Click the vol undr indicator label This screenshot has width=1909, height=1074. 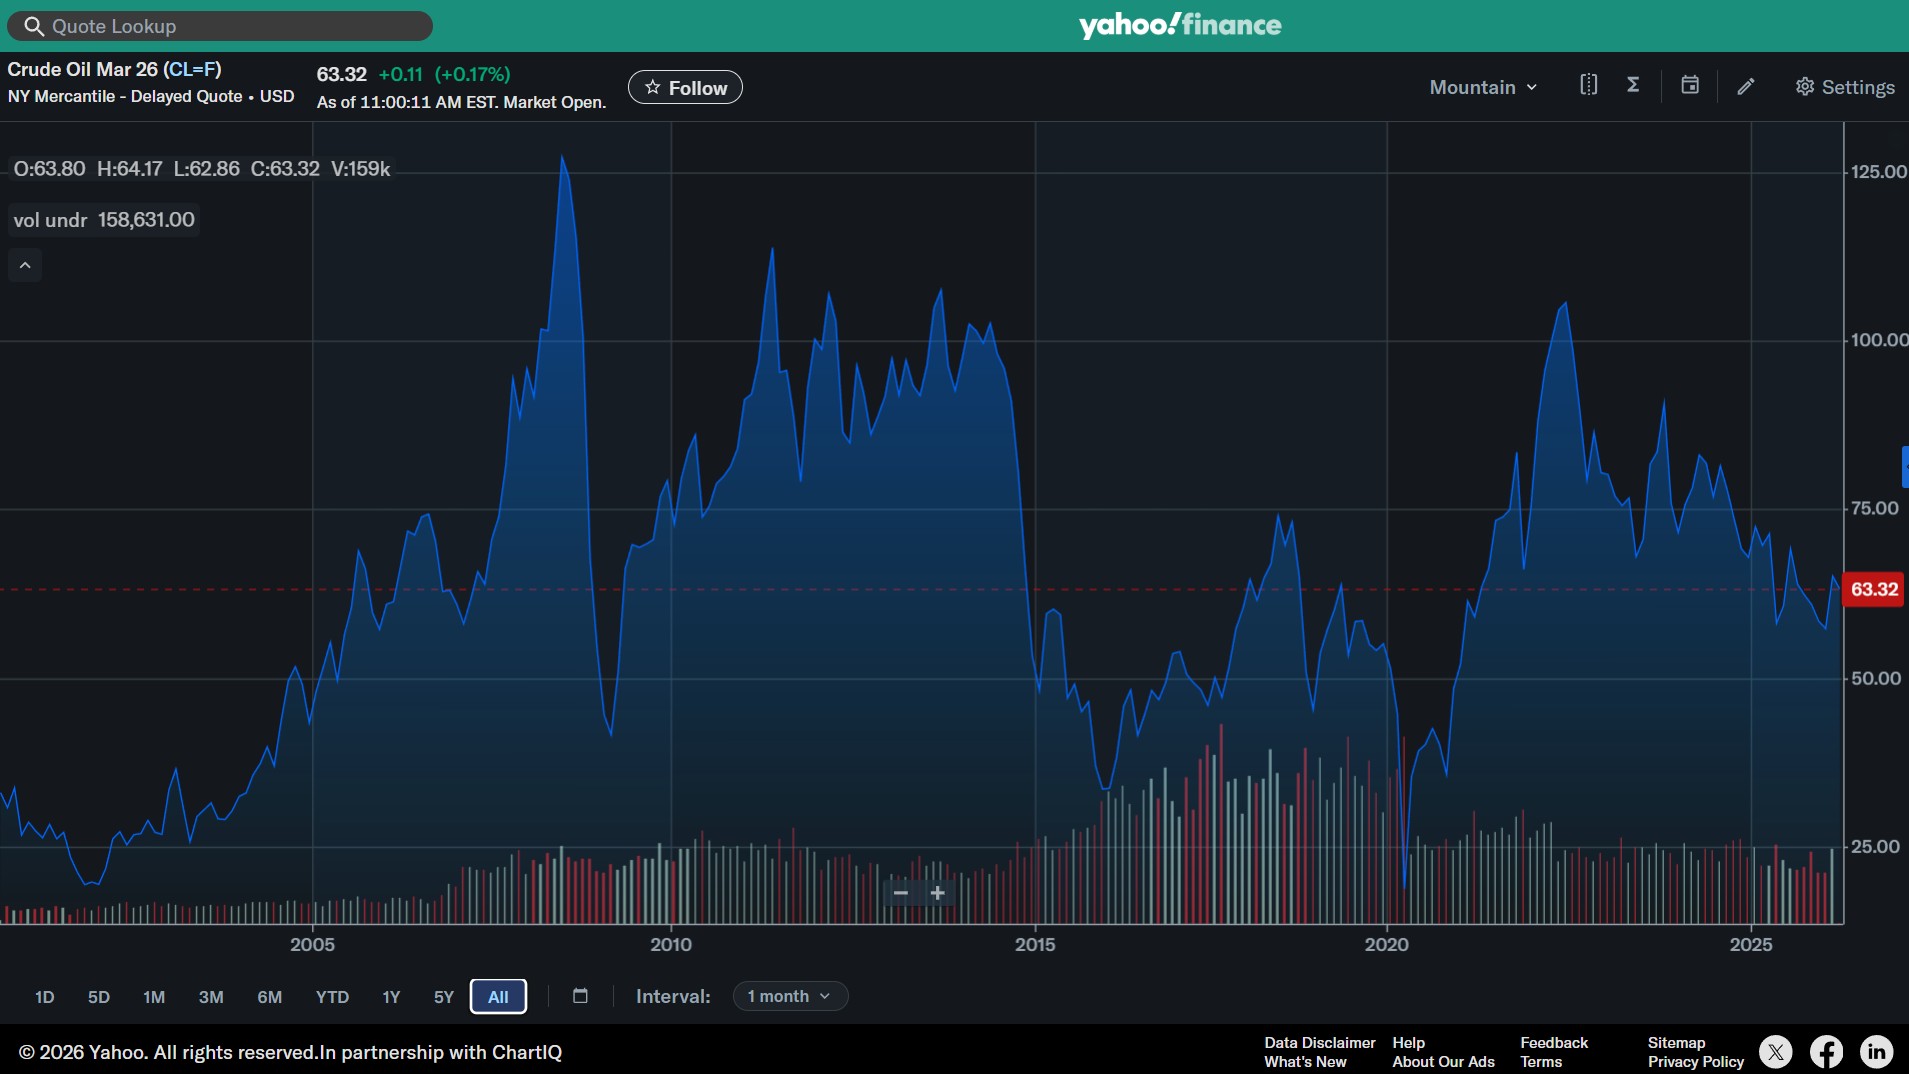tap(50, 220)
